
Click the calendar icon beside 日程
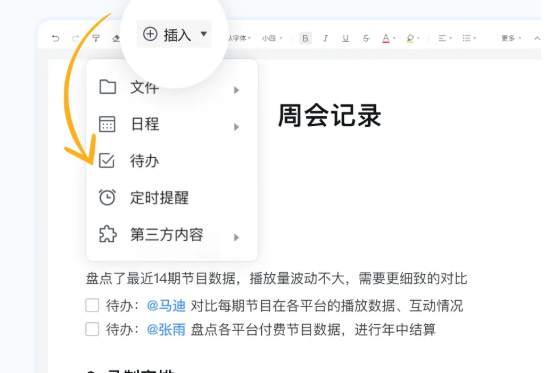pyautogui.click(x=107, y=124)
